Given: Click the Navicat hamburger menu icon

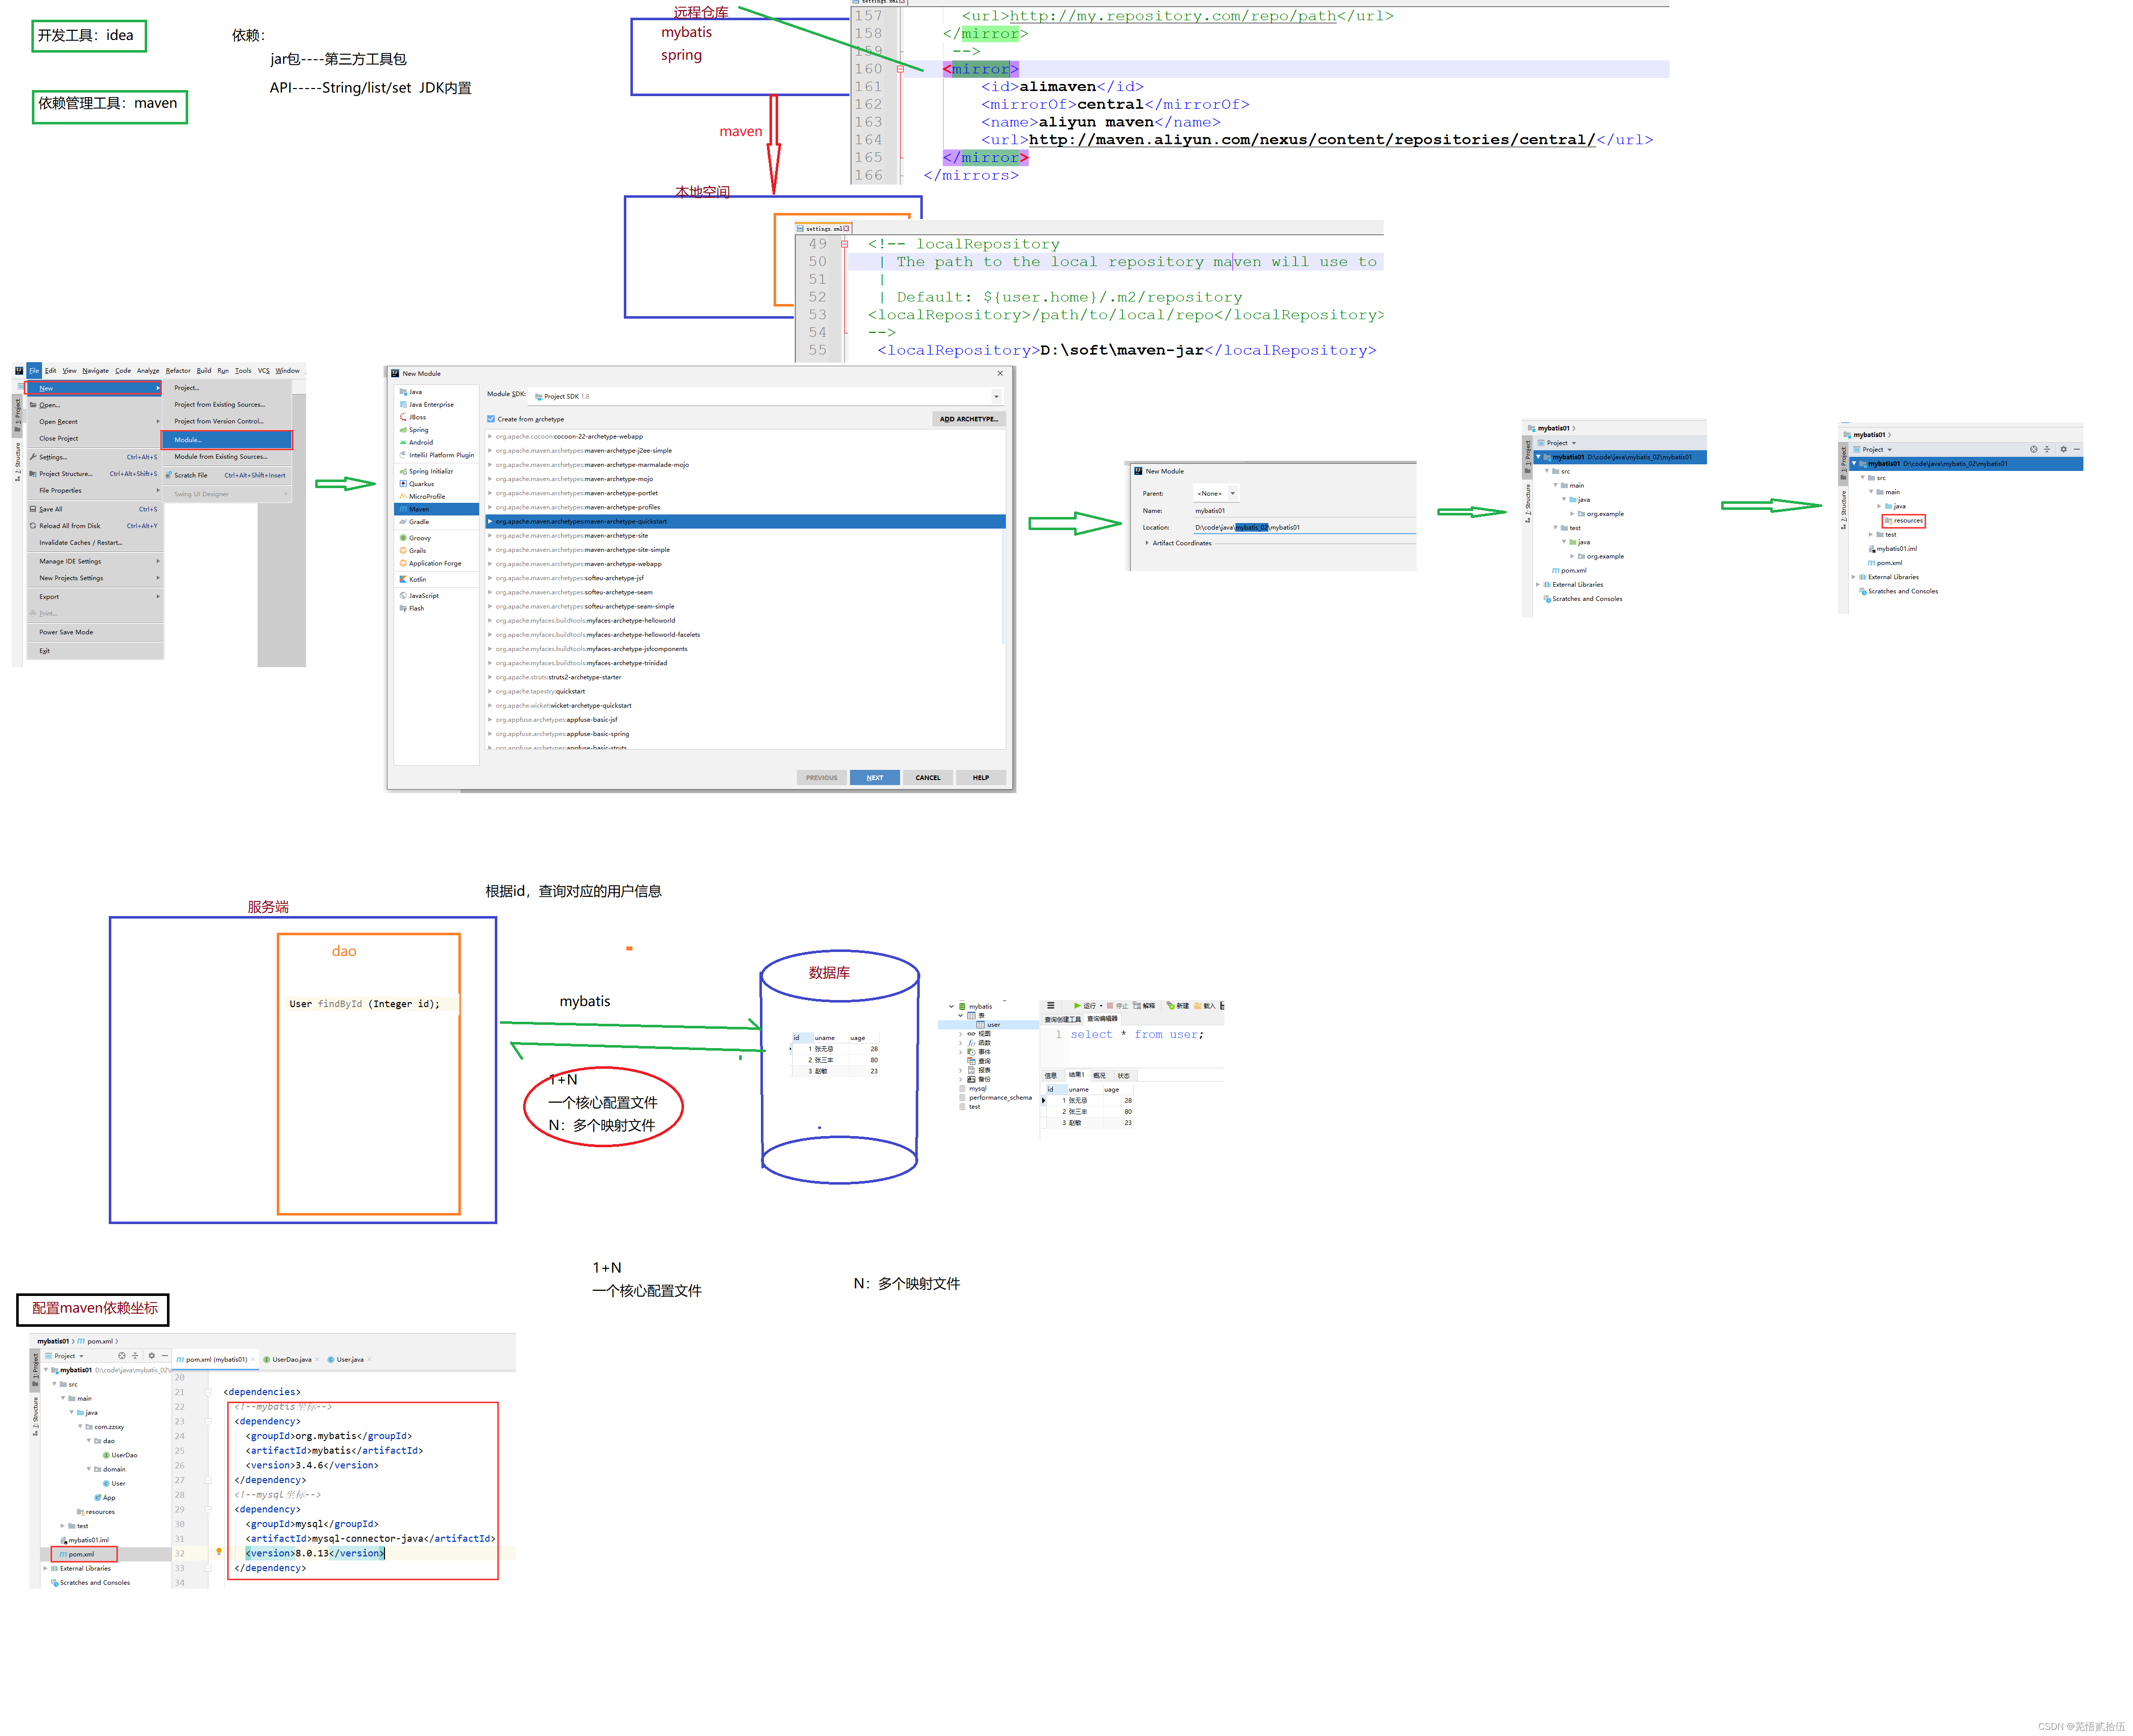Looking at the screenshot, I should coord(1050,1005).
